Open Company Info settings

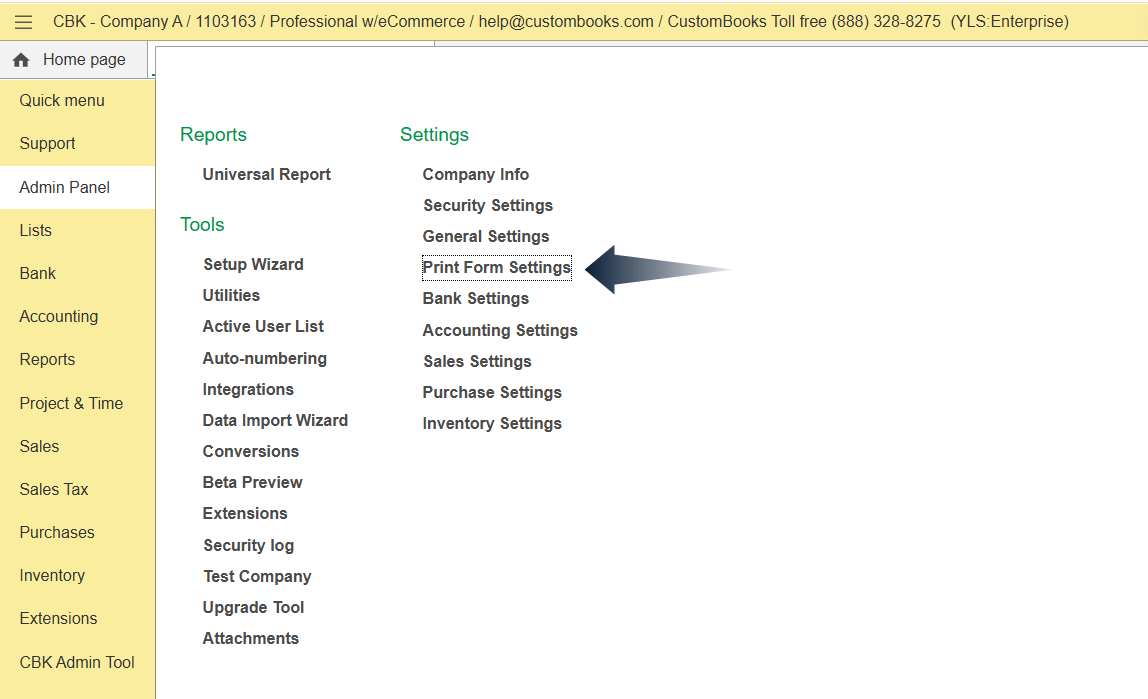pos(476,175)
